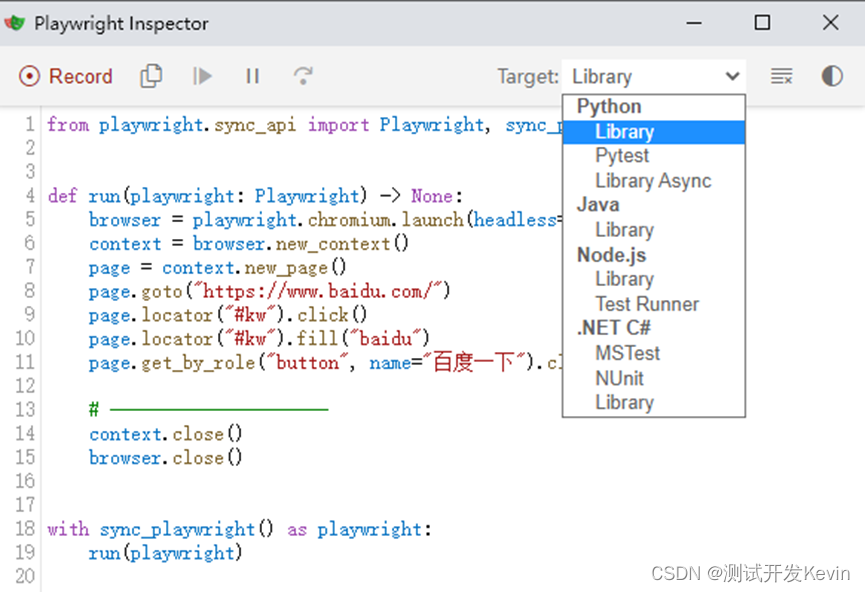Select Library under Node.js
The image size is (865, 592).
[624, 279]
